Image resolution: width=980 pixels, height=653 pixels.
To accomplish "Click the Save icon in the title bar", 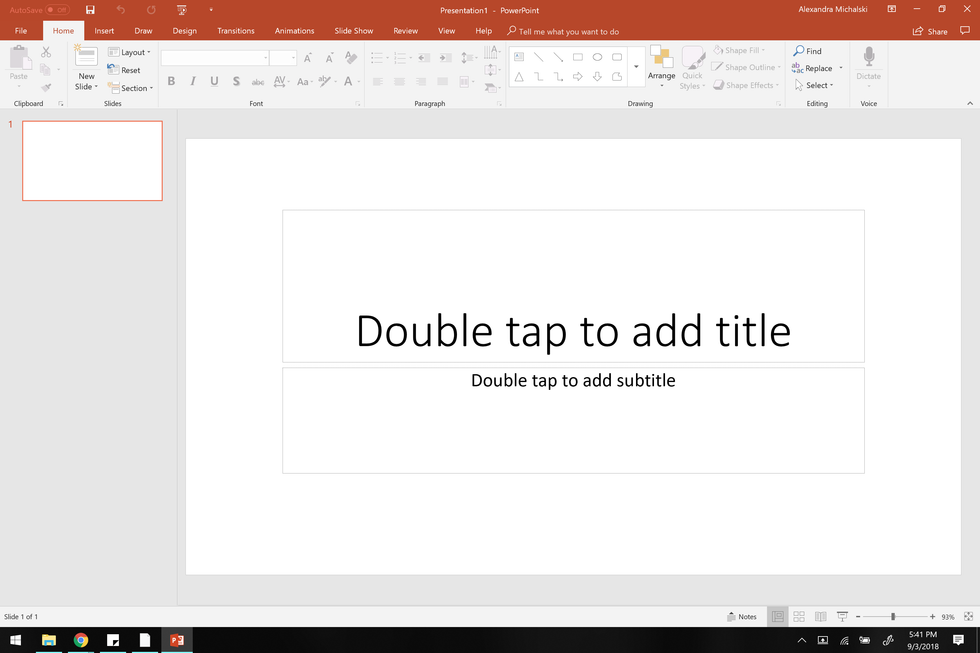I will click(90, 10).
